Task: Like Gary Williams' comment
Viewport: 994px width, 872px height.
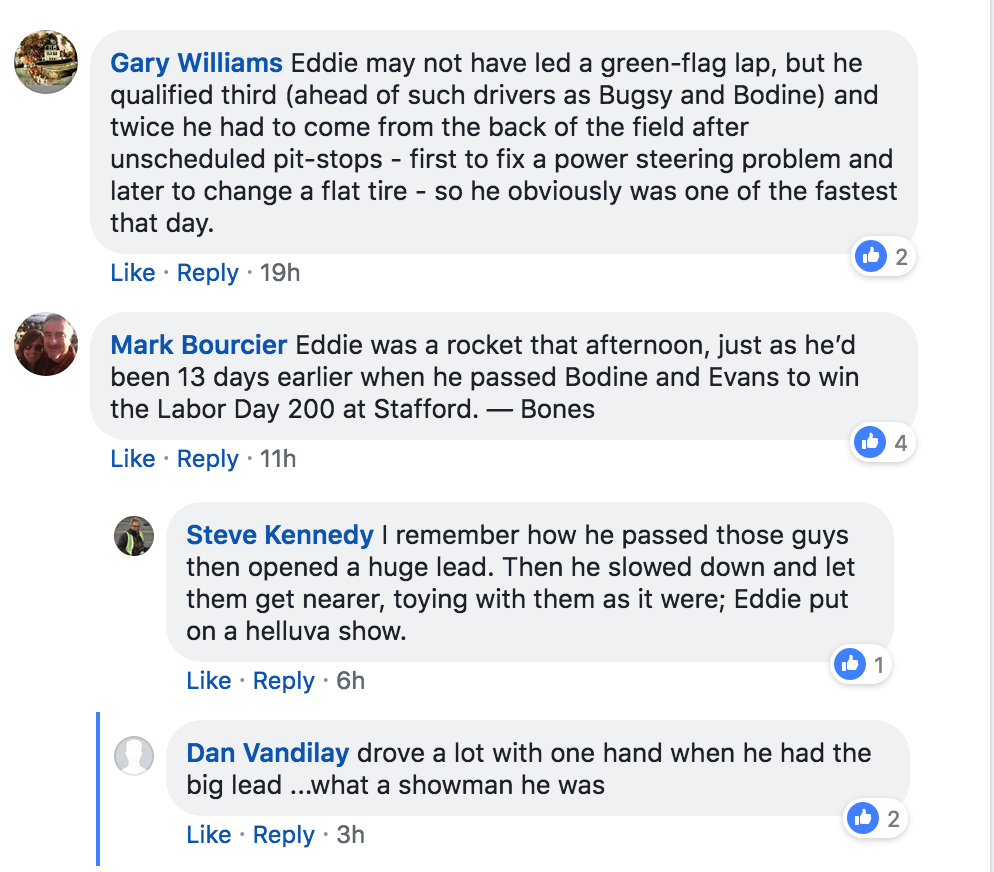Action: coord(132,272)
